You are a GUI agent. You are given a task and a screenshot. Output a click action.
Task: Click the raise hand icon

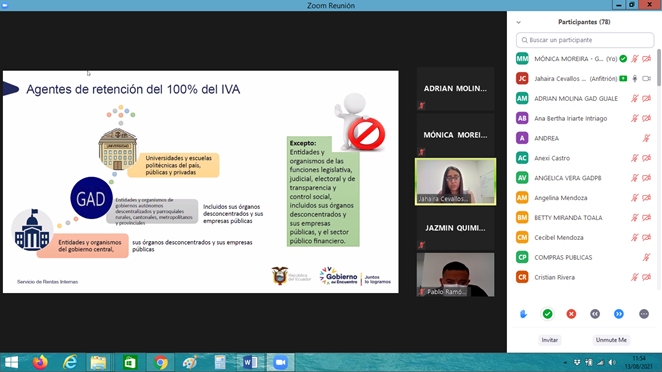pyautogui.click(x=524, y=314)
